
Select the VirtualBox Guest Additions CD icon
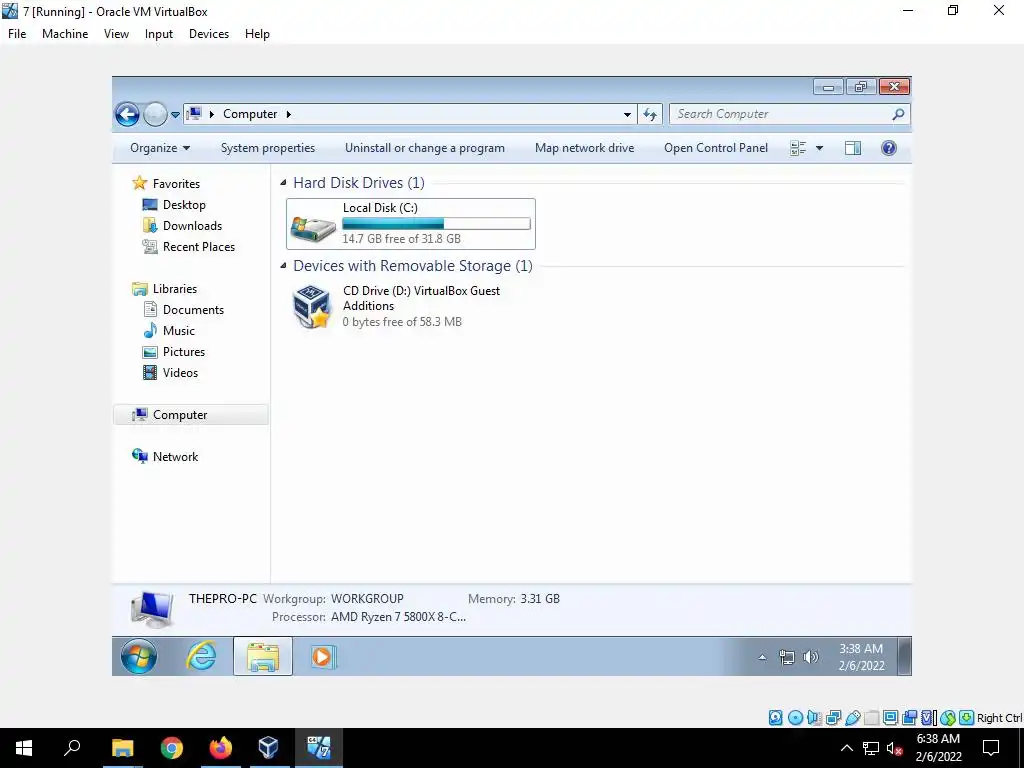coord(312,306)
